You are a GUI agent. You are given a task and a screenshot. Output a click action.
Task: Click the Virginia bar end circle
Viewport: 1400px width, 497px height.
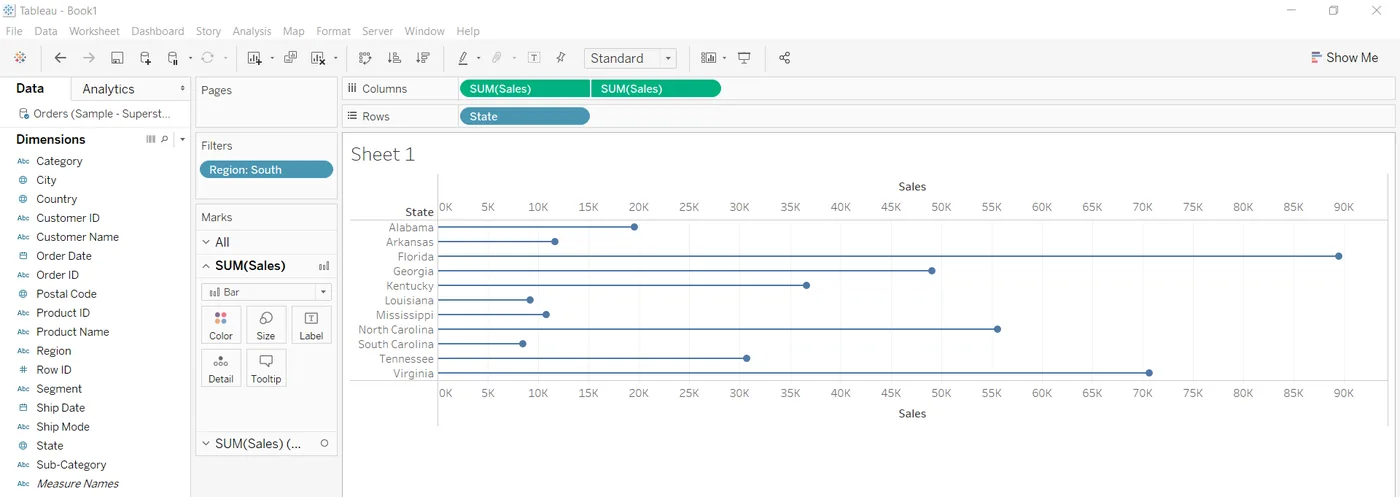coord(1149,373)
